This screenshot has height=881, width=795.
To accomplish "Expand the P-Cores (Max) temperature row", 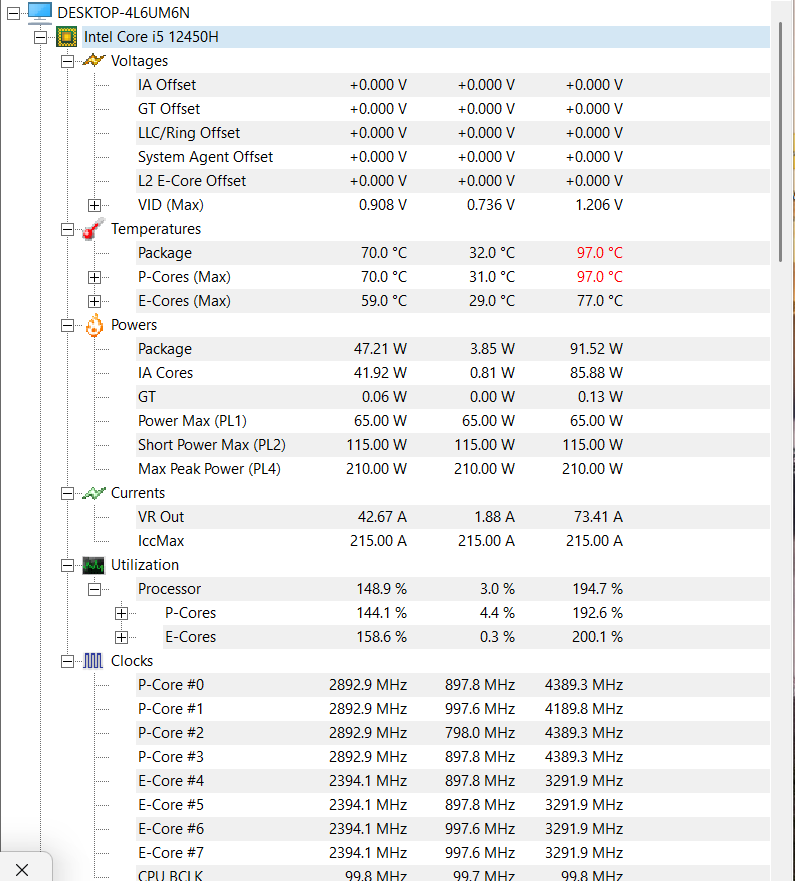I will (94, 277).
